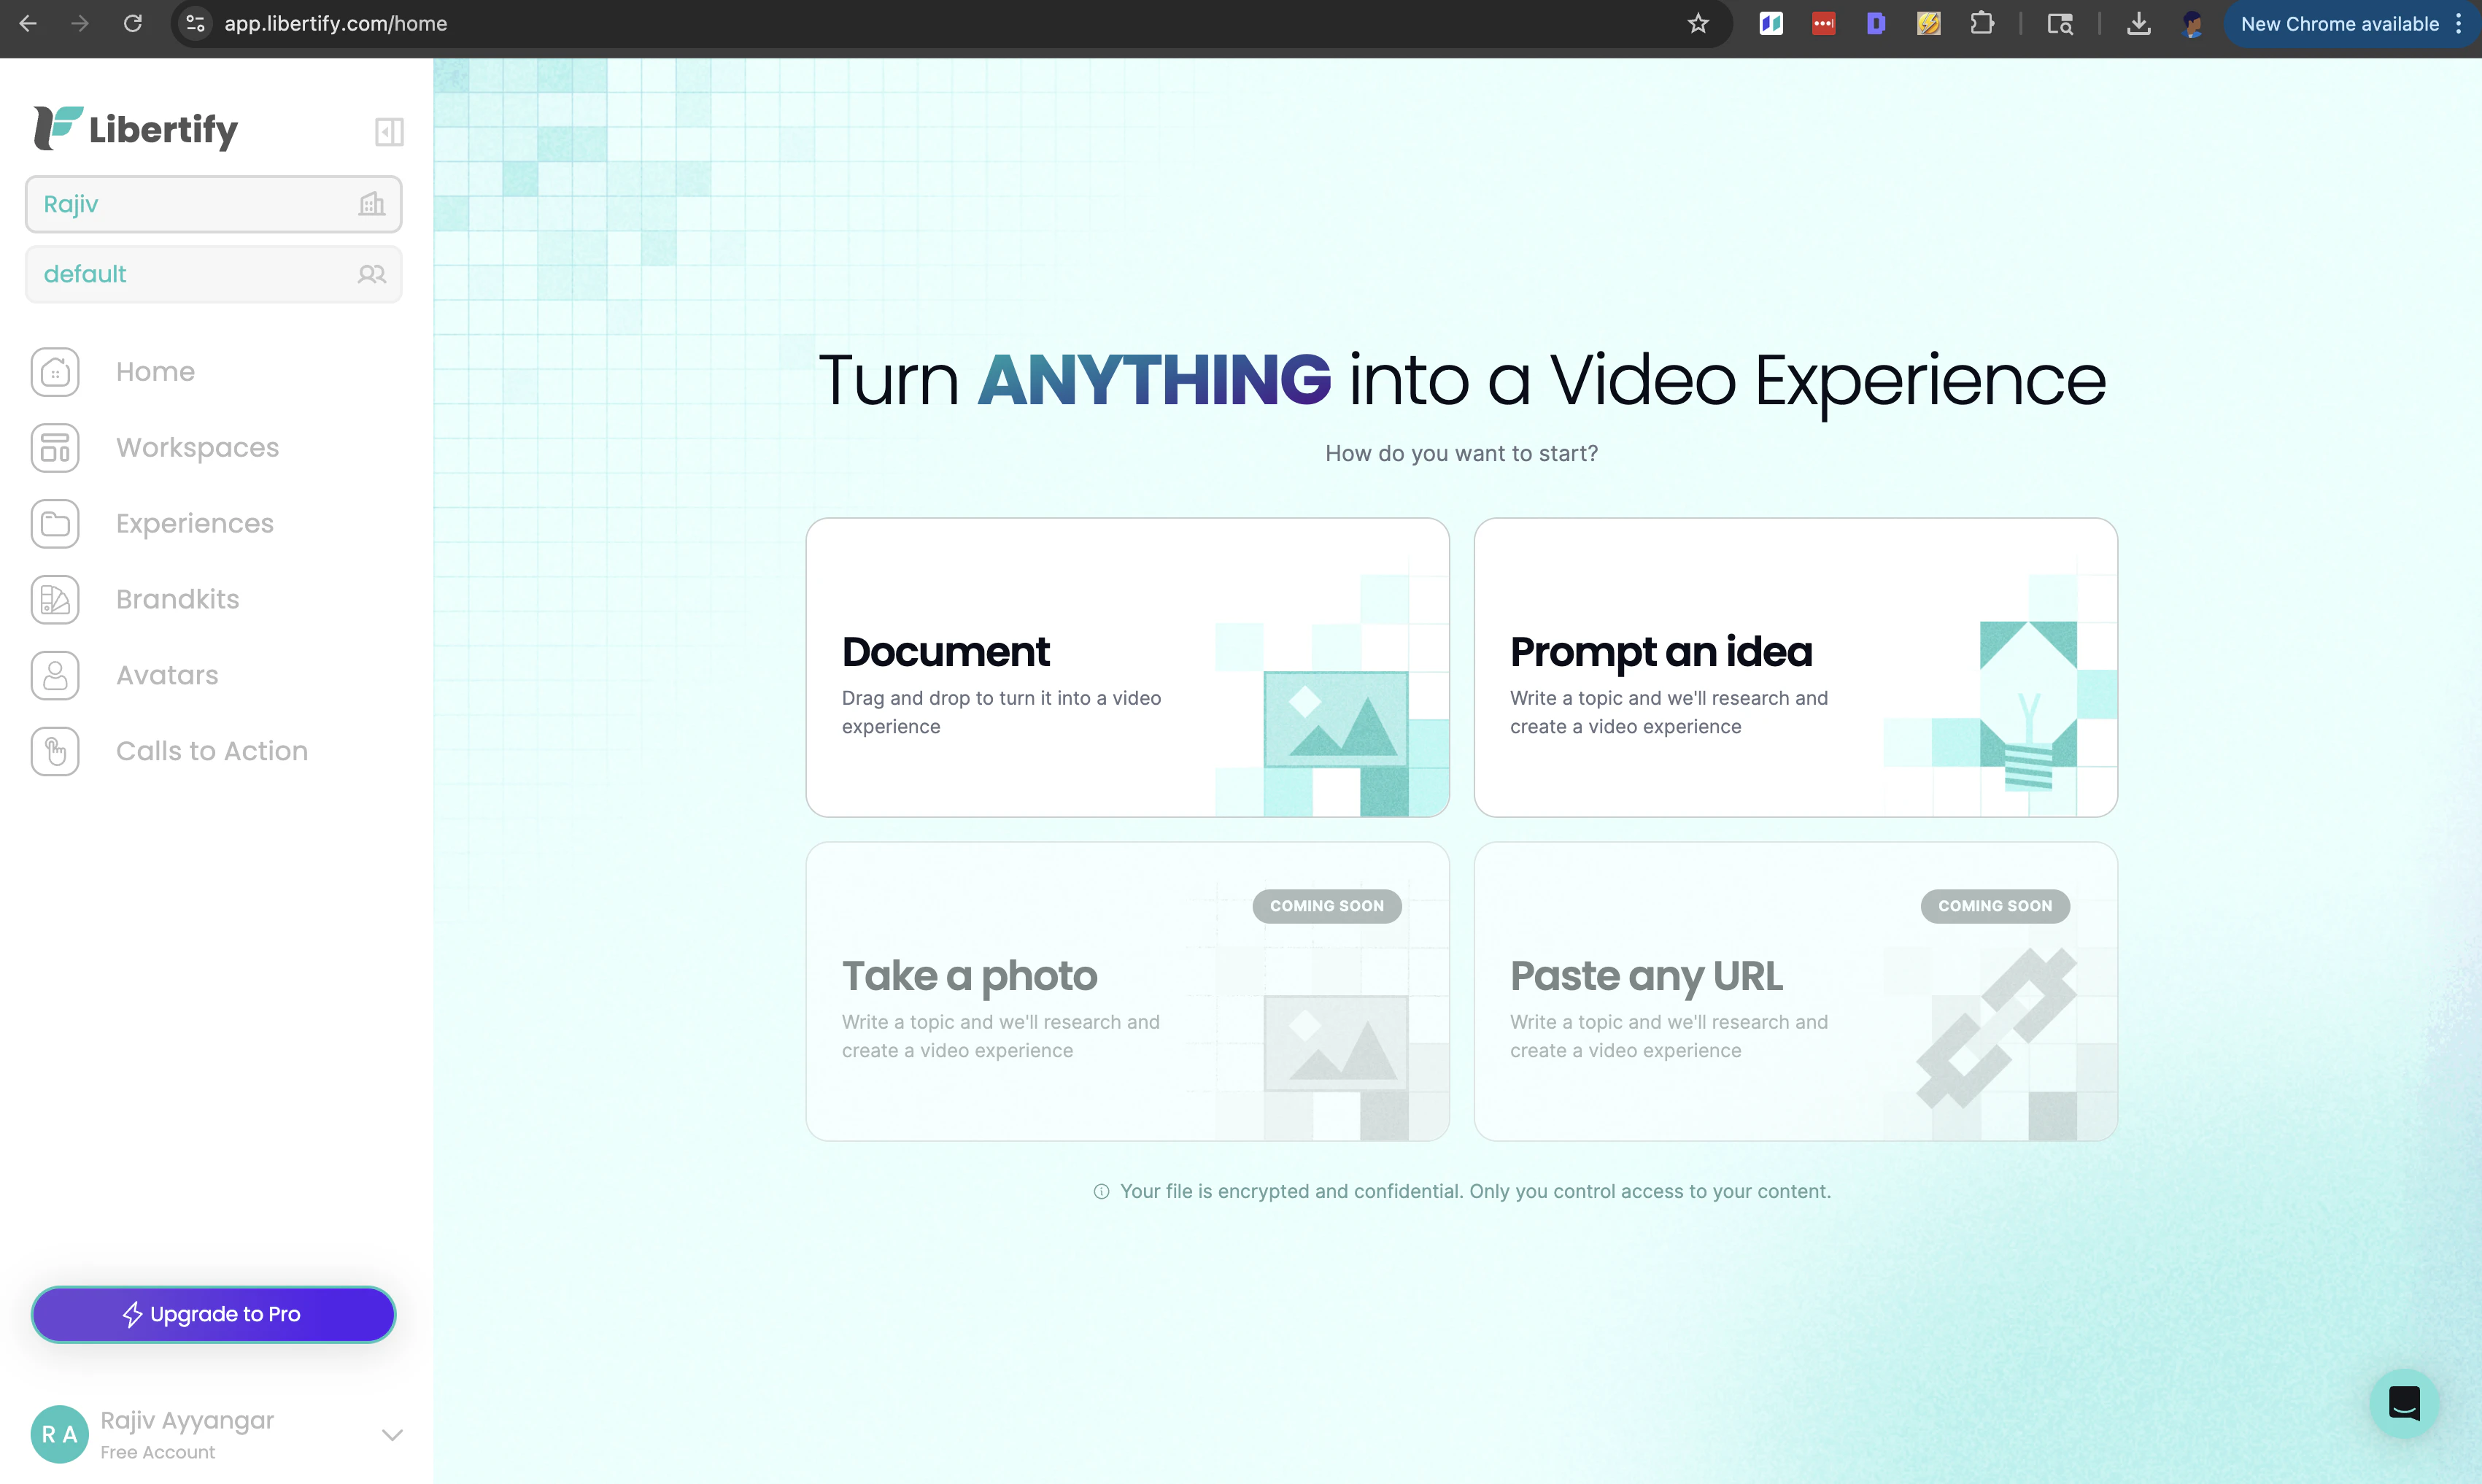Bookmark this page with the star

[x=1697, y=23]
